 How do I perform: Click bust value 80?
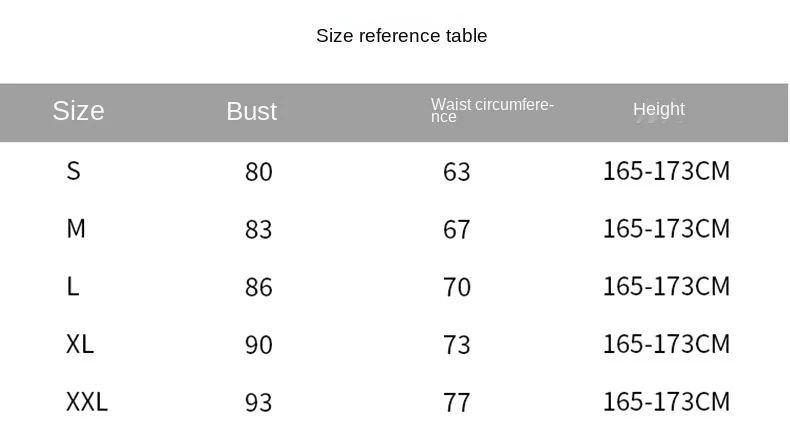258,172
